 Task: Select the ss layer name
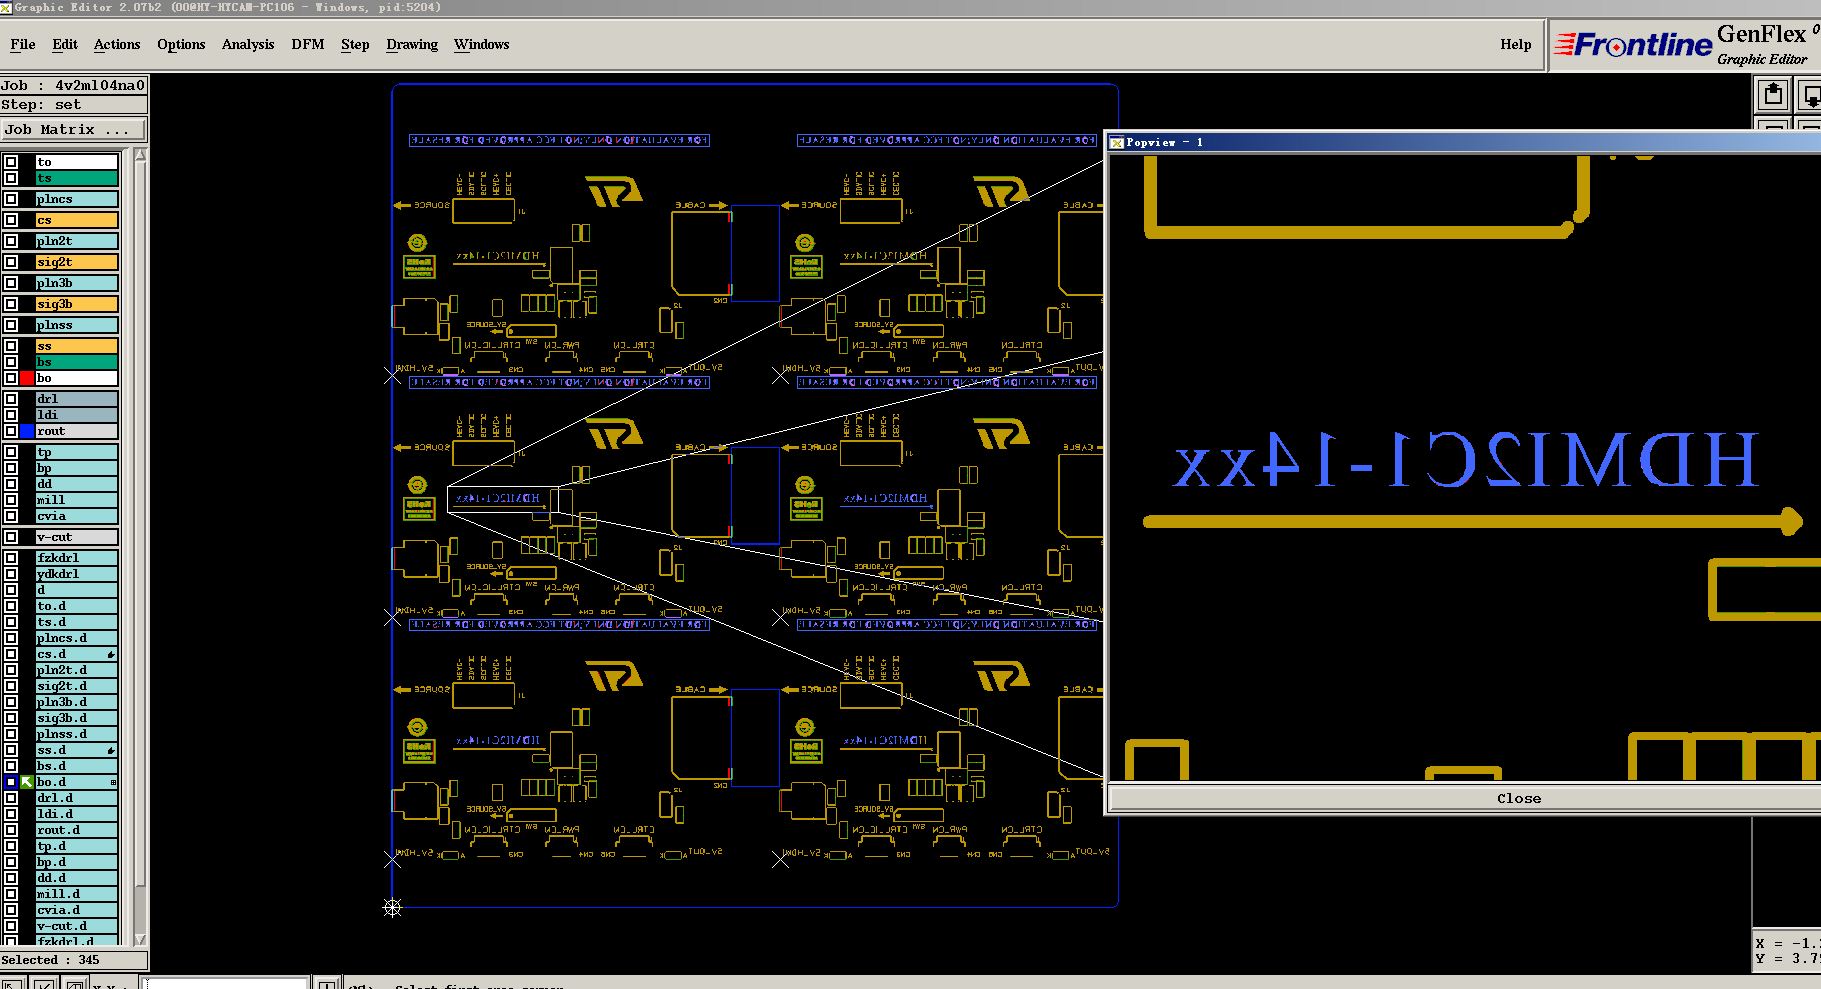(77, 346)
